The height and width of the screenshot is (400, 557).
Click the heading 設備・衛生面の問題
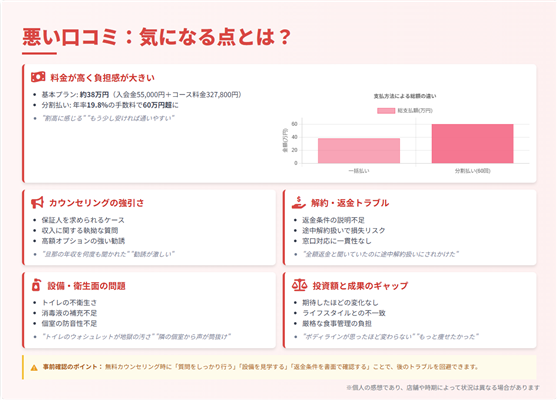[x=86, y=286]
